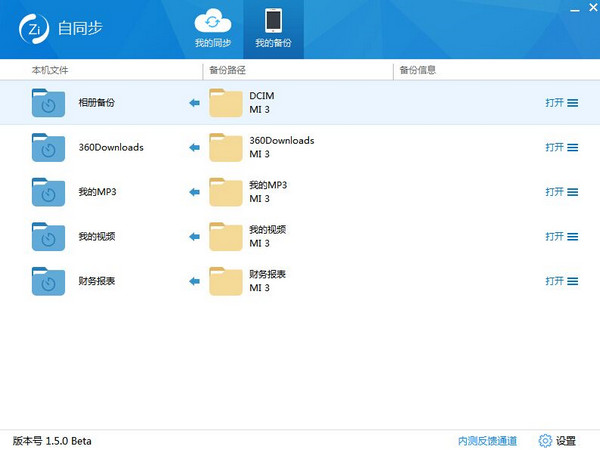
Task: Click the 备份信息 column header
Action: (418, 70)
